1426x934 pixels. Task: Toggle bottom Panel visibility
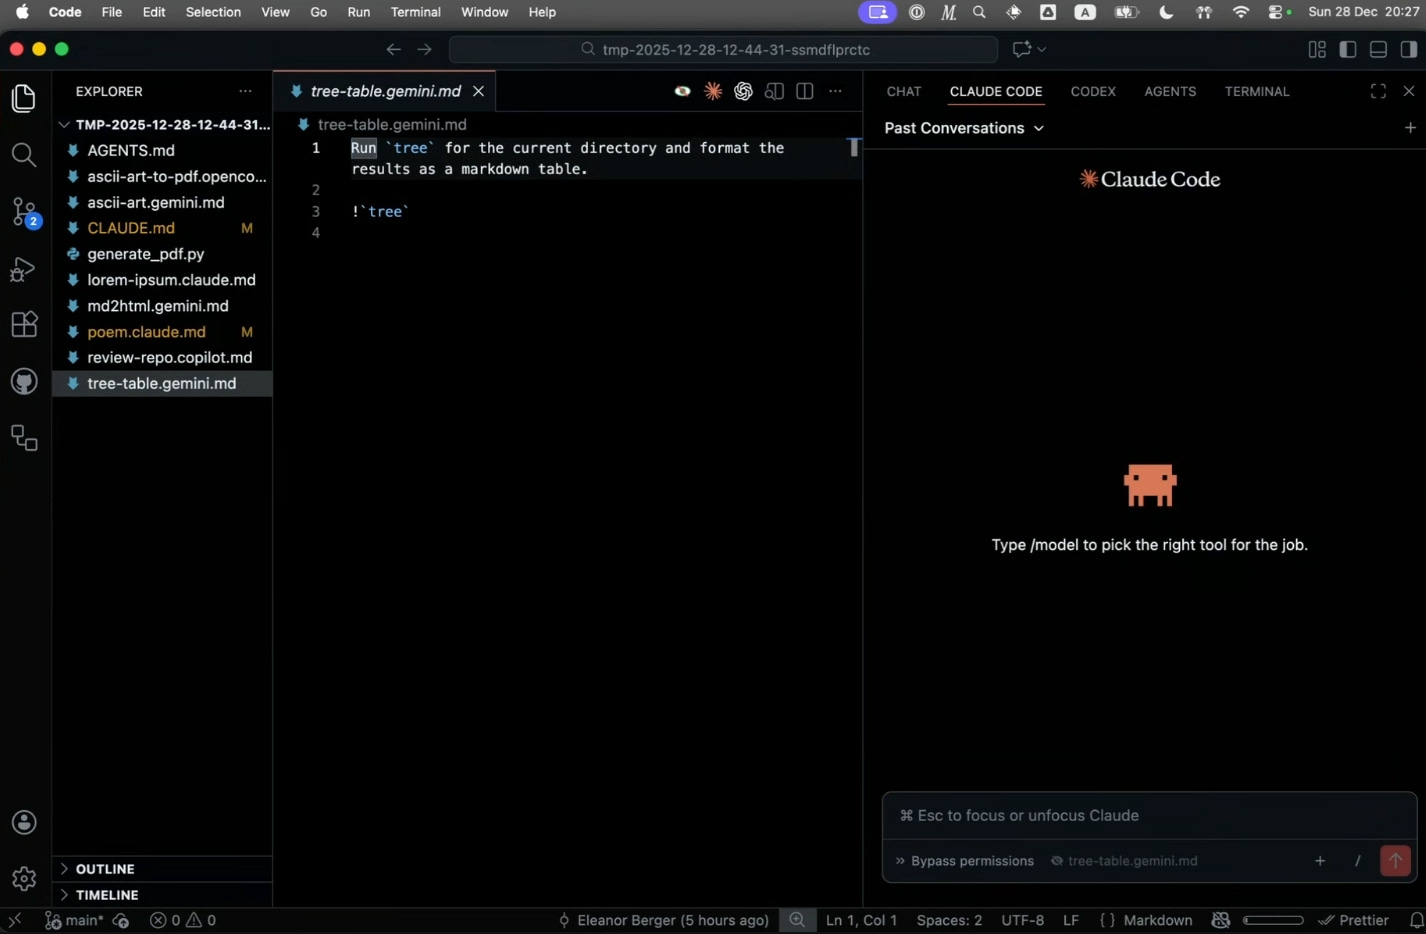[x=1378, y=49]
